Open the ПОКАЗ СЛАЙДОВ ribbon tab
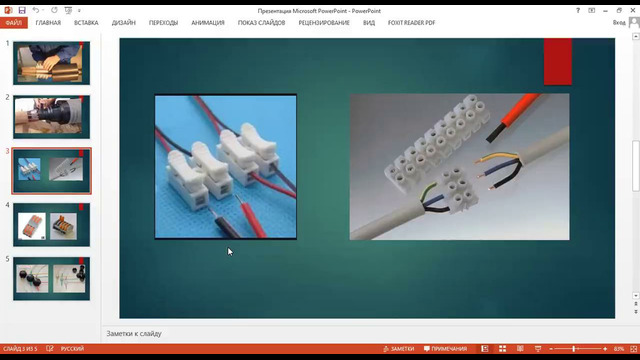The width and height of the screenshot is (640, 360). coord(261,23)
